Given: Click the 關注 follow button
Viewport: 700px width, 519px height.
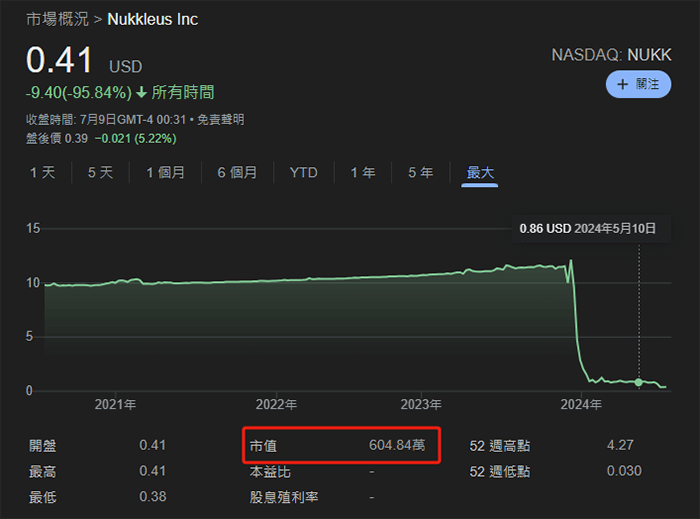Looking at the screenshot, I should 638,84.
